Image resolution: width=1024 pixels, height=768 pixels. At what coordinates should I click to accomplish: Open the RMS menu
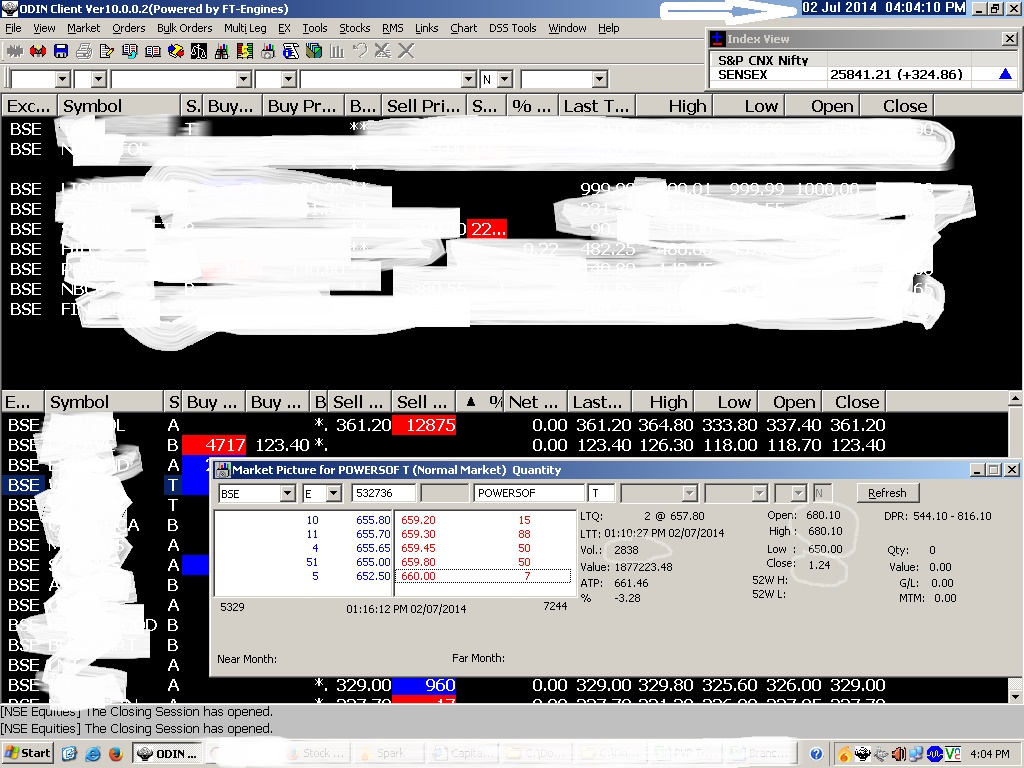tap(392, 28)
